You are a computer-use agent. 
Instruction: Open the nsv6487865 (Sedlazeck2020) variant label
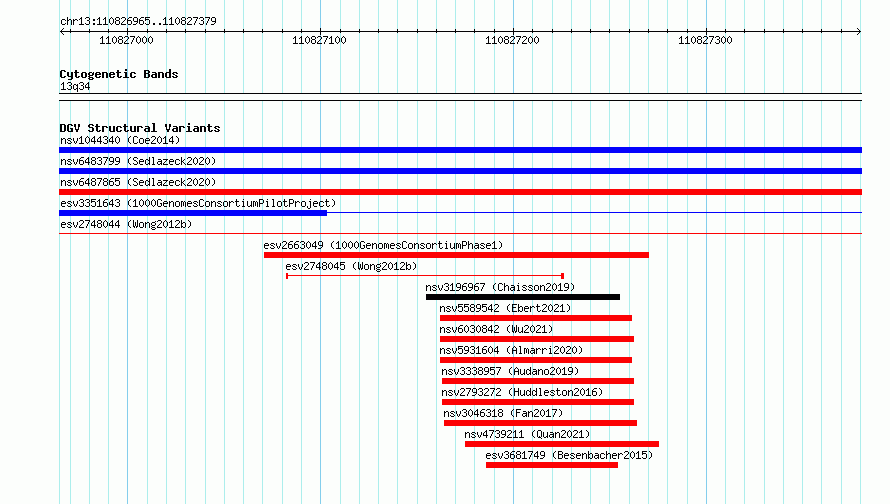(138, 182)
